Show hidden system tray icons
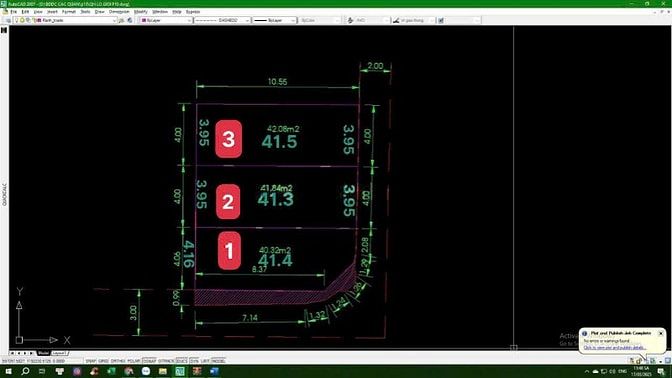This screenshot has width=672, height=378. coord(587,372)
